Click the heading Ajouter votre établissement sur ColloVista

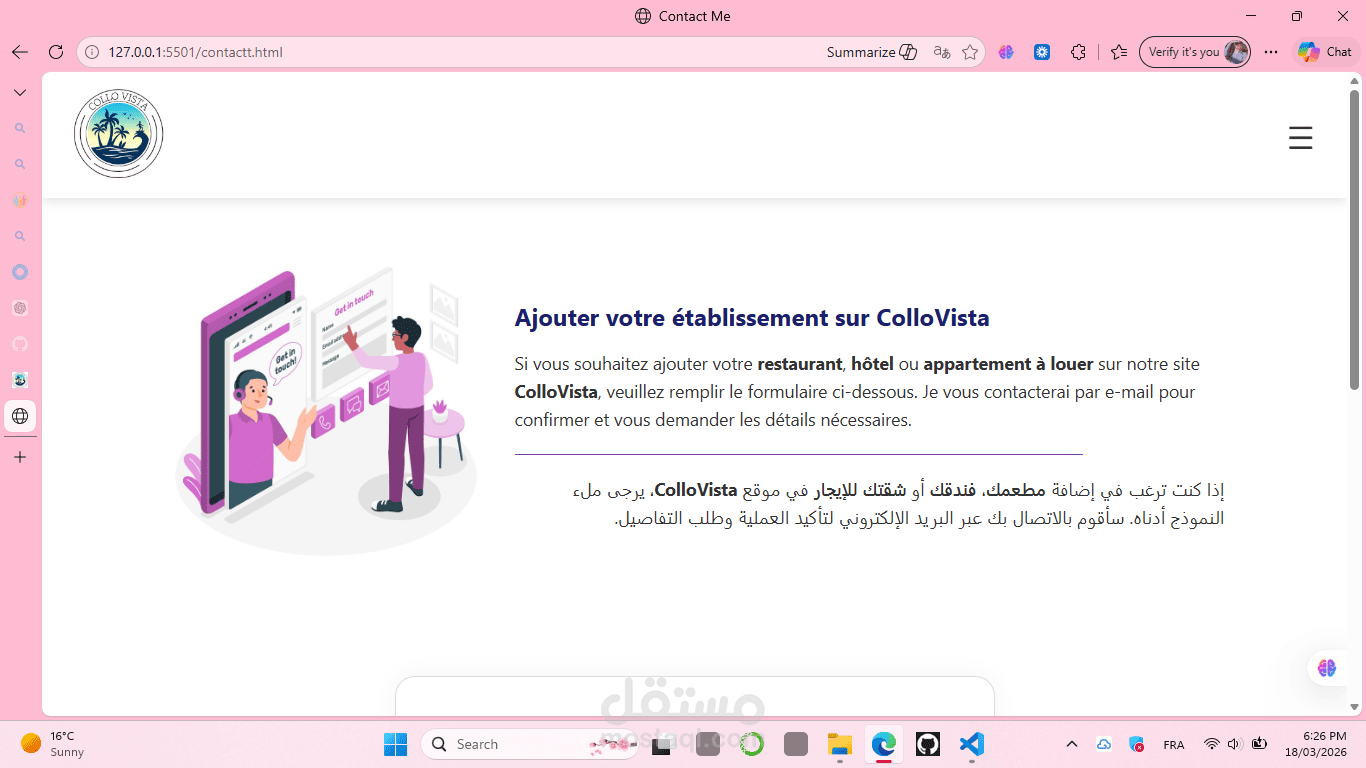[752, 318]
